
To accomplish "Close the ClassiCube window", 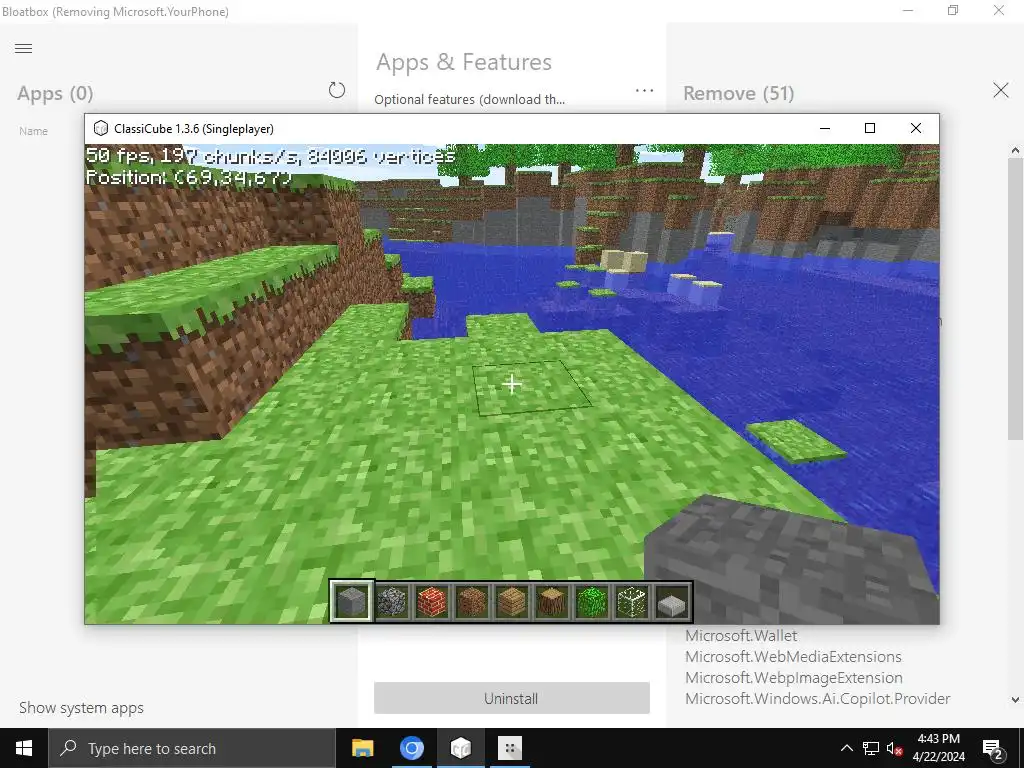I will click(916, 129).
